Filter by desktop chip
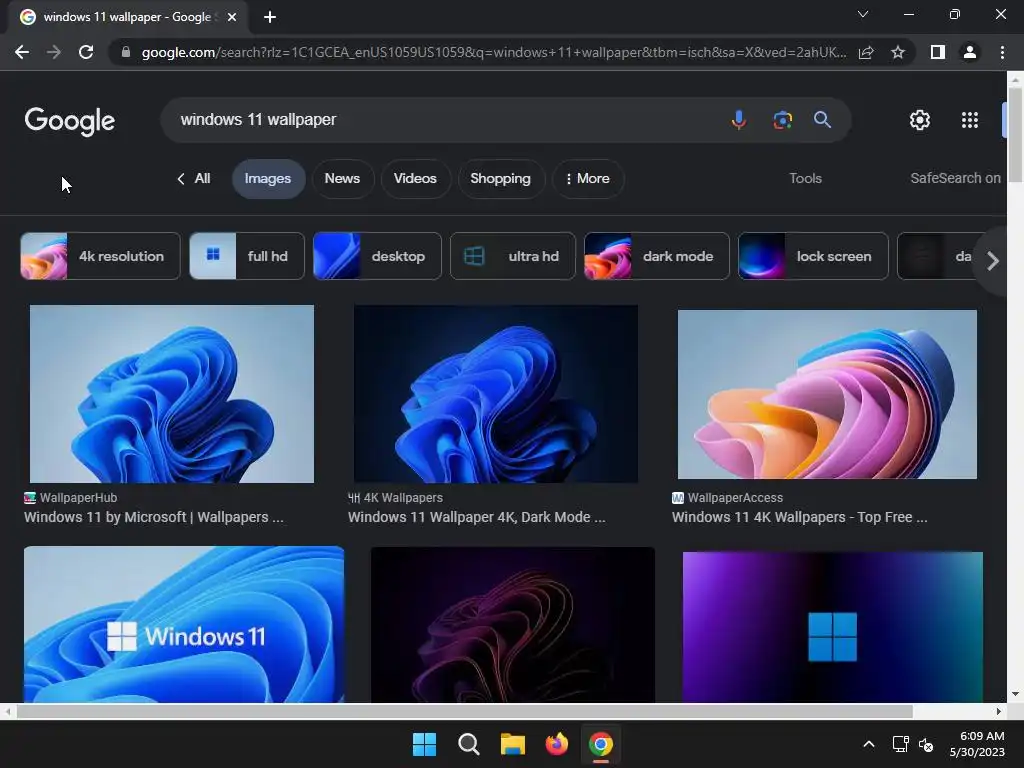The image size is (1024, 768). (x=377, y=256)
